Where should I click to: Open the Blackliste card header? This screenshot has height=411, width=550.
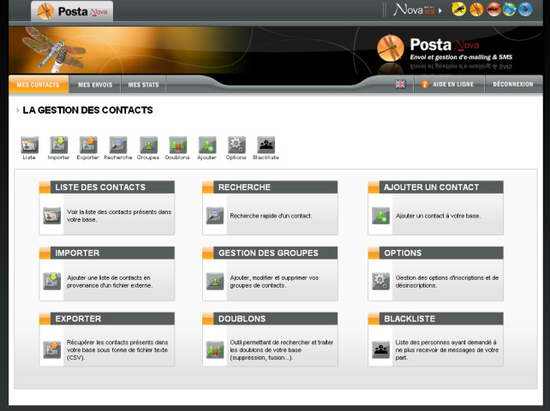point(436,319)
